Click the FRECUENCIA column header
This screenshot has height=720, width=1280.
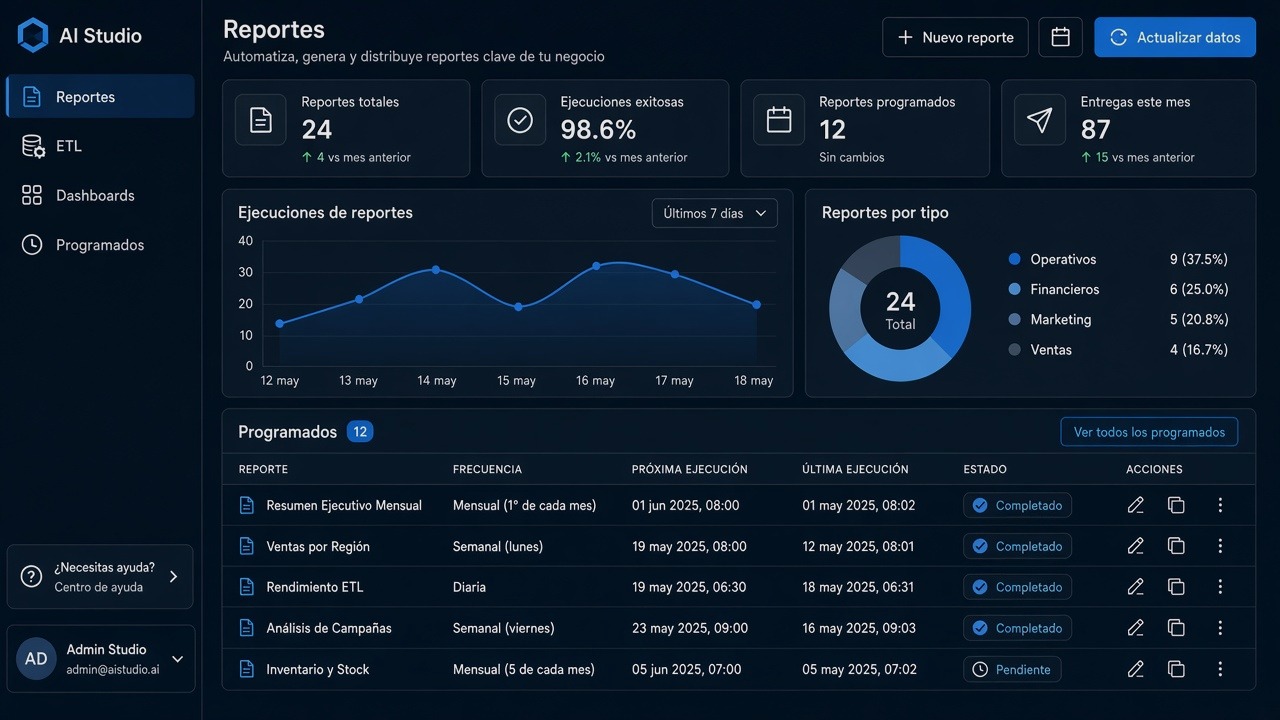[487, 469]
